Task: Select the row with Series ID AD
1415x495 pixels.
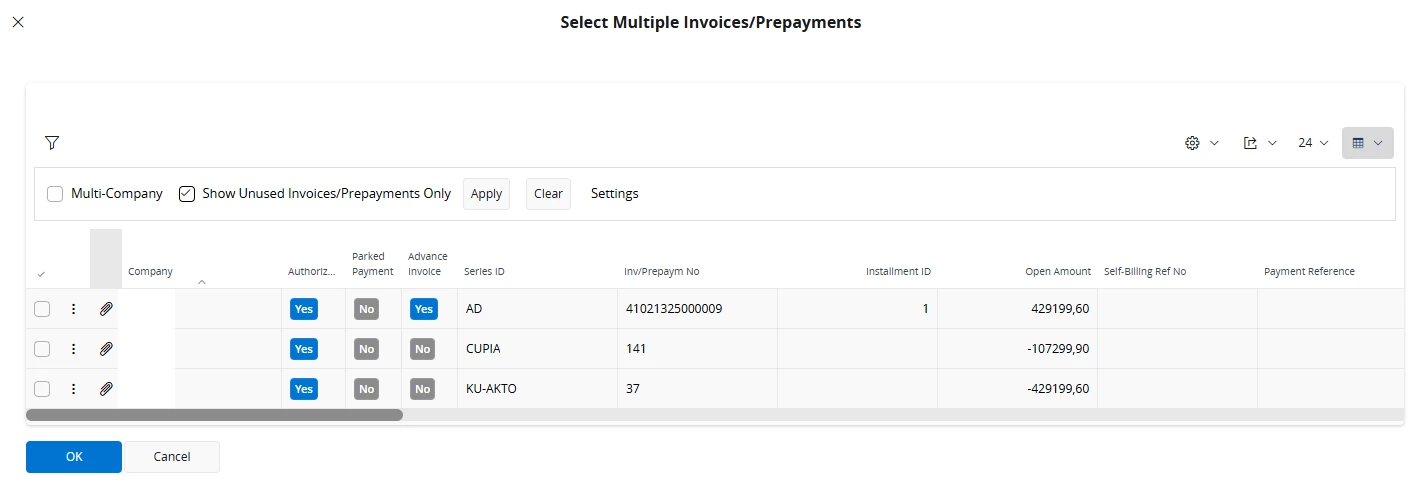Action: tap(42, 309)
